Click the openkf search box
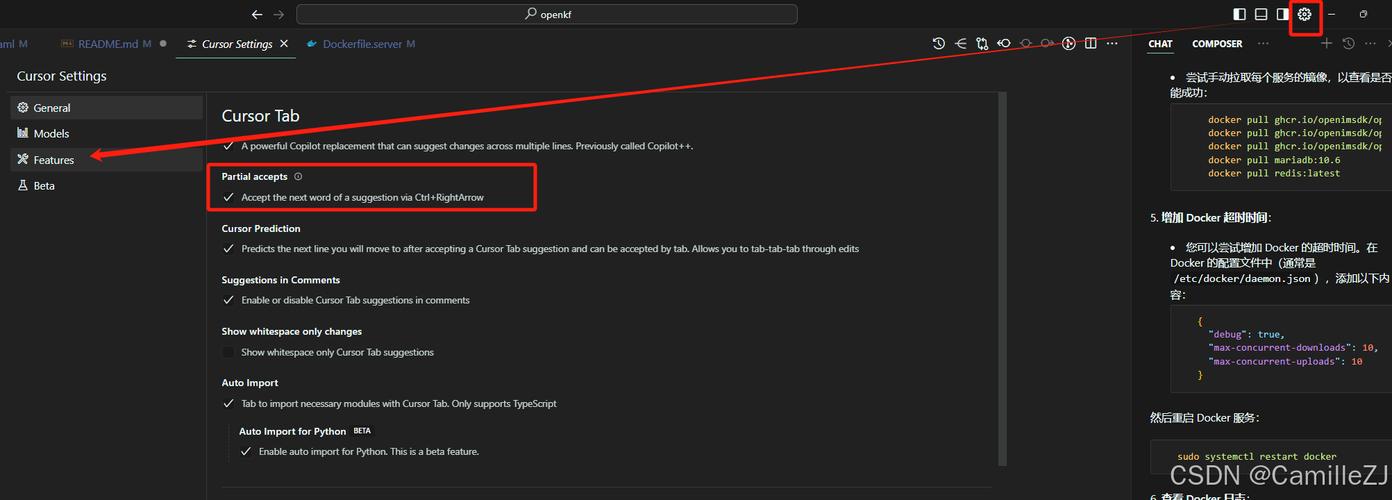This screenshot has height=500, width=1392. (547, 15)
